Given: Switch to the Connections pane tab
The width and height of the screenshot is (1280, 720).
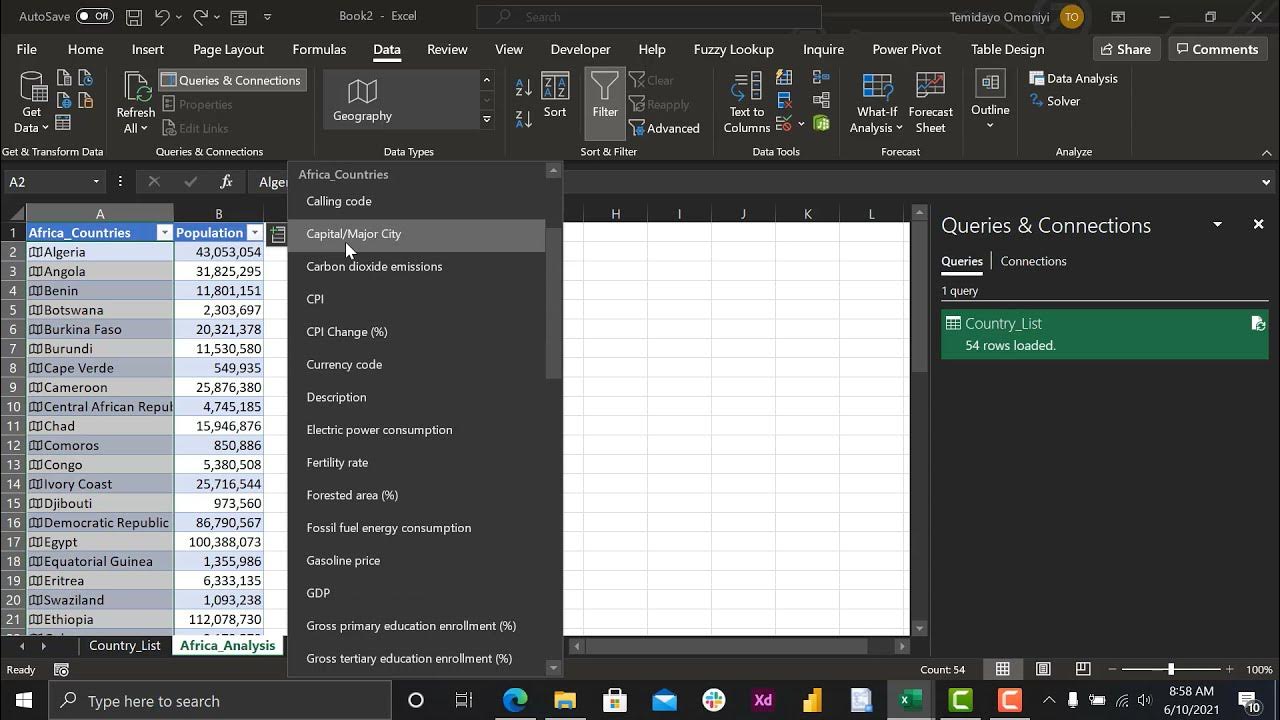Looking at the screenshot, I should (x=1033, y=261).
